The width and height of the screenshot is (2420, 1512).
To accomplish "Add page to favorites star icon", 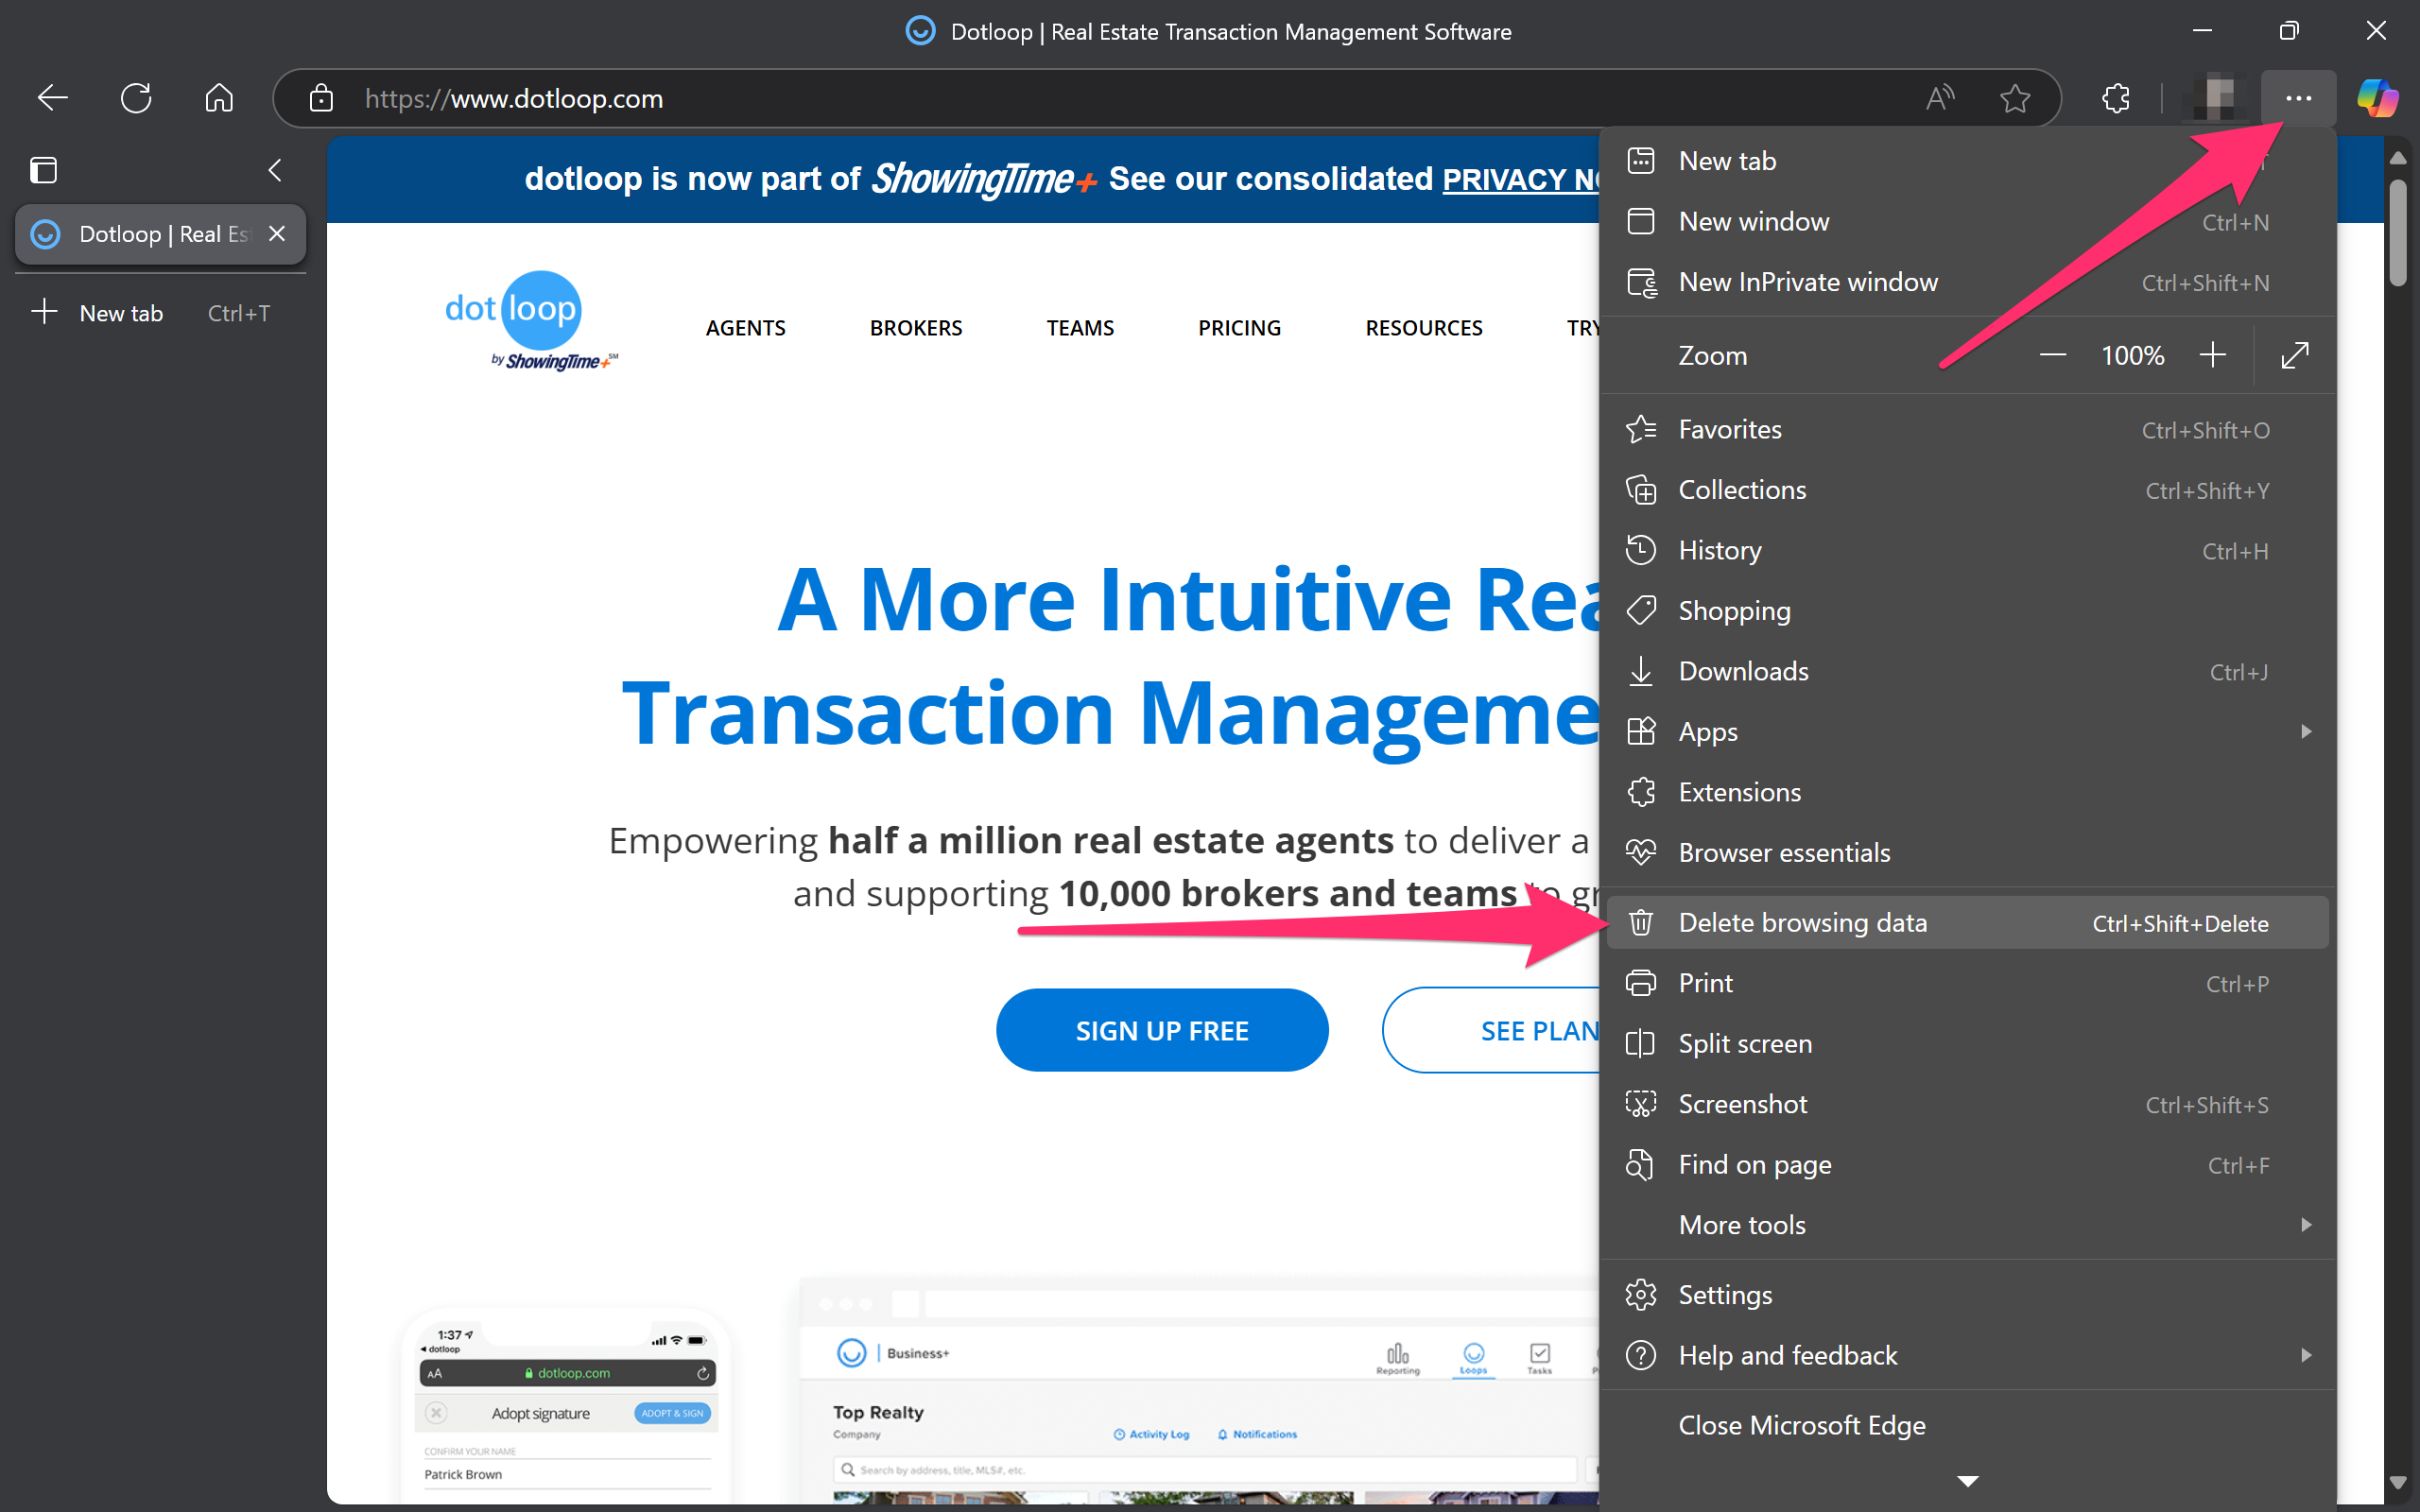I will [x=2014, y=98].
